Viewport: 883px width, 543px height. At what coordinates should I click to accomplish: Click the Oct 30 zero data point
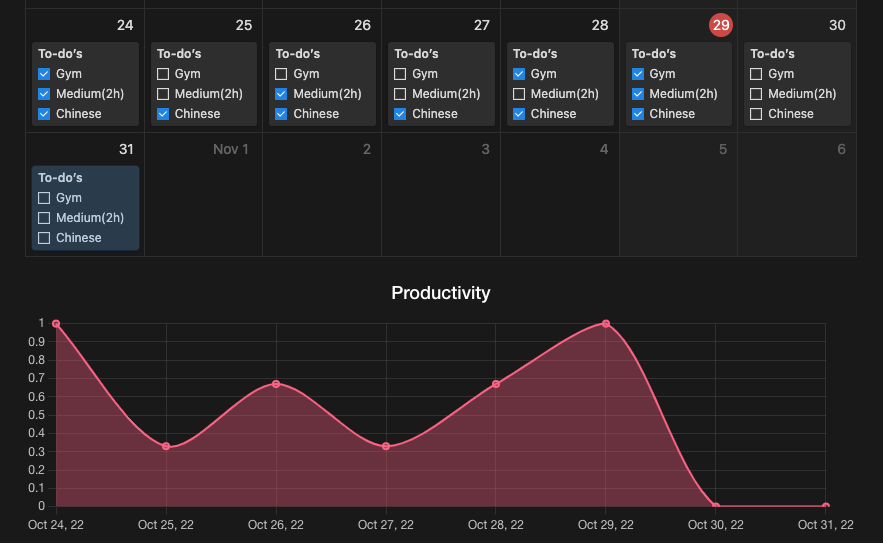[716, 506]
